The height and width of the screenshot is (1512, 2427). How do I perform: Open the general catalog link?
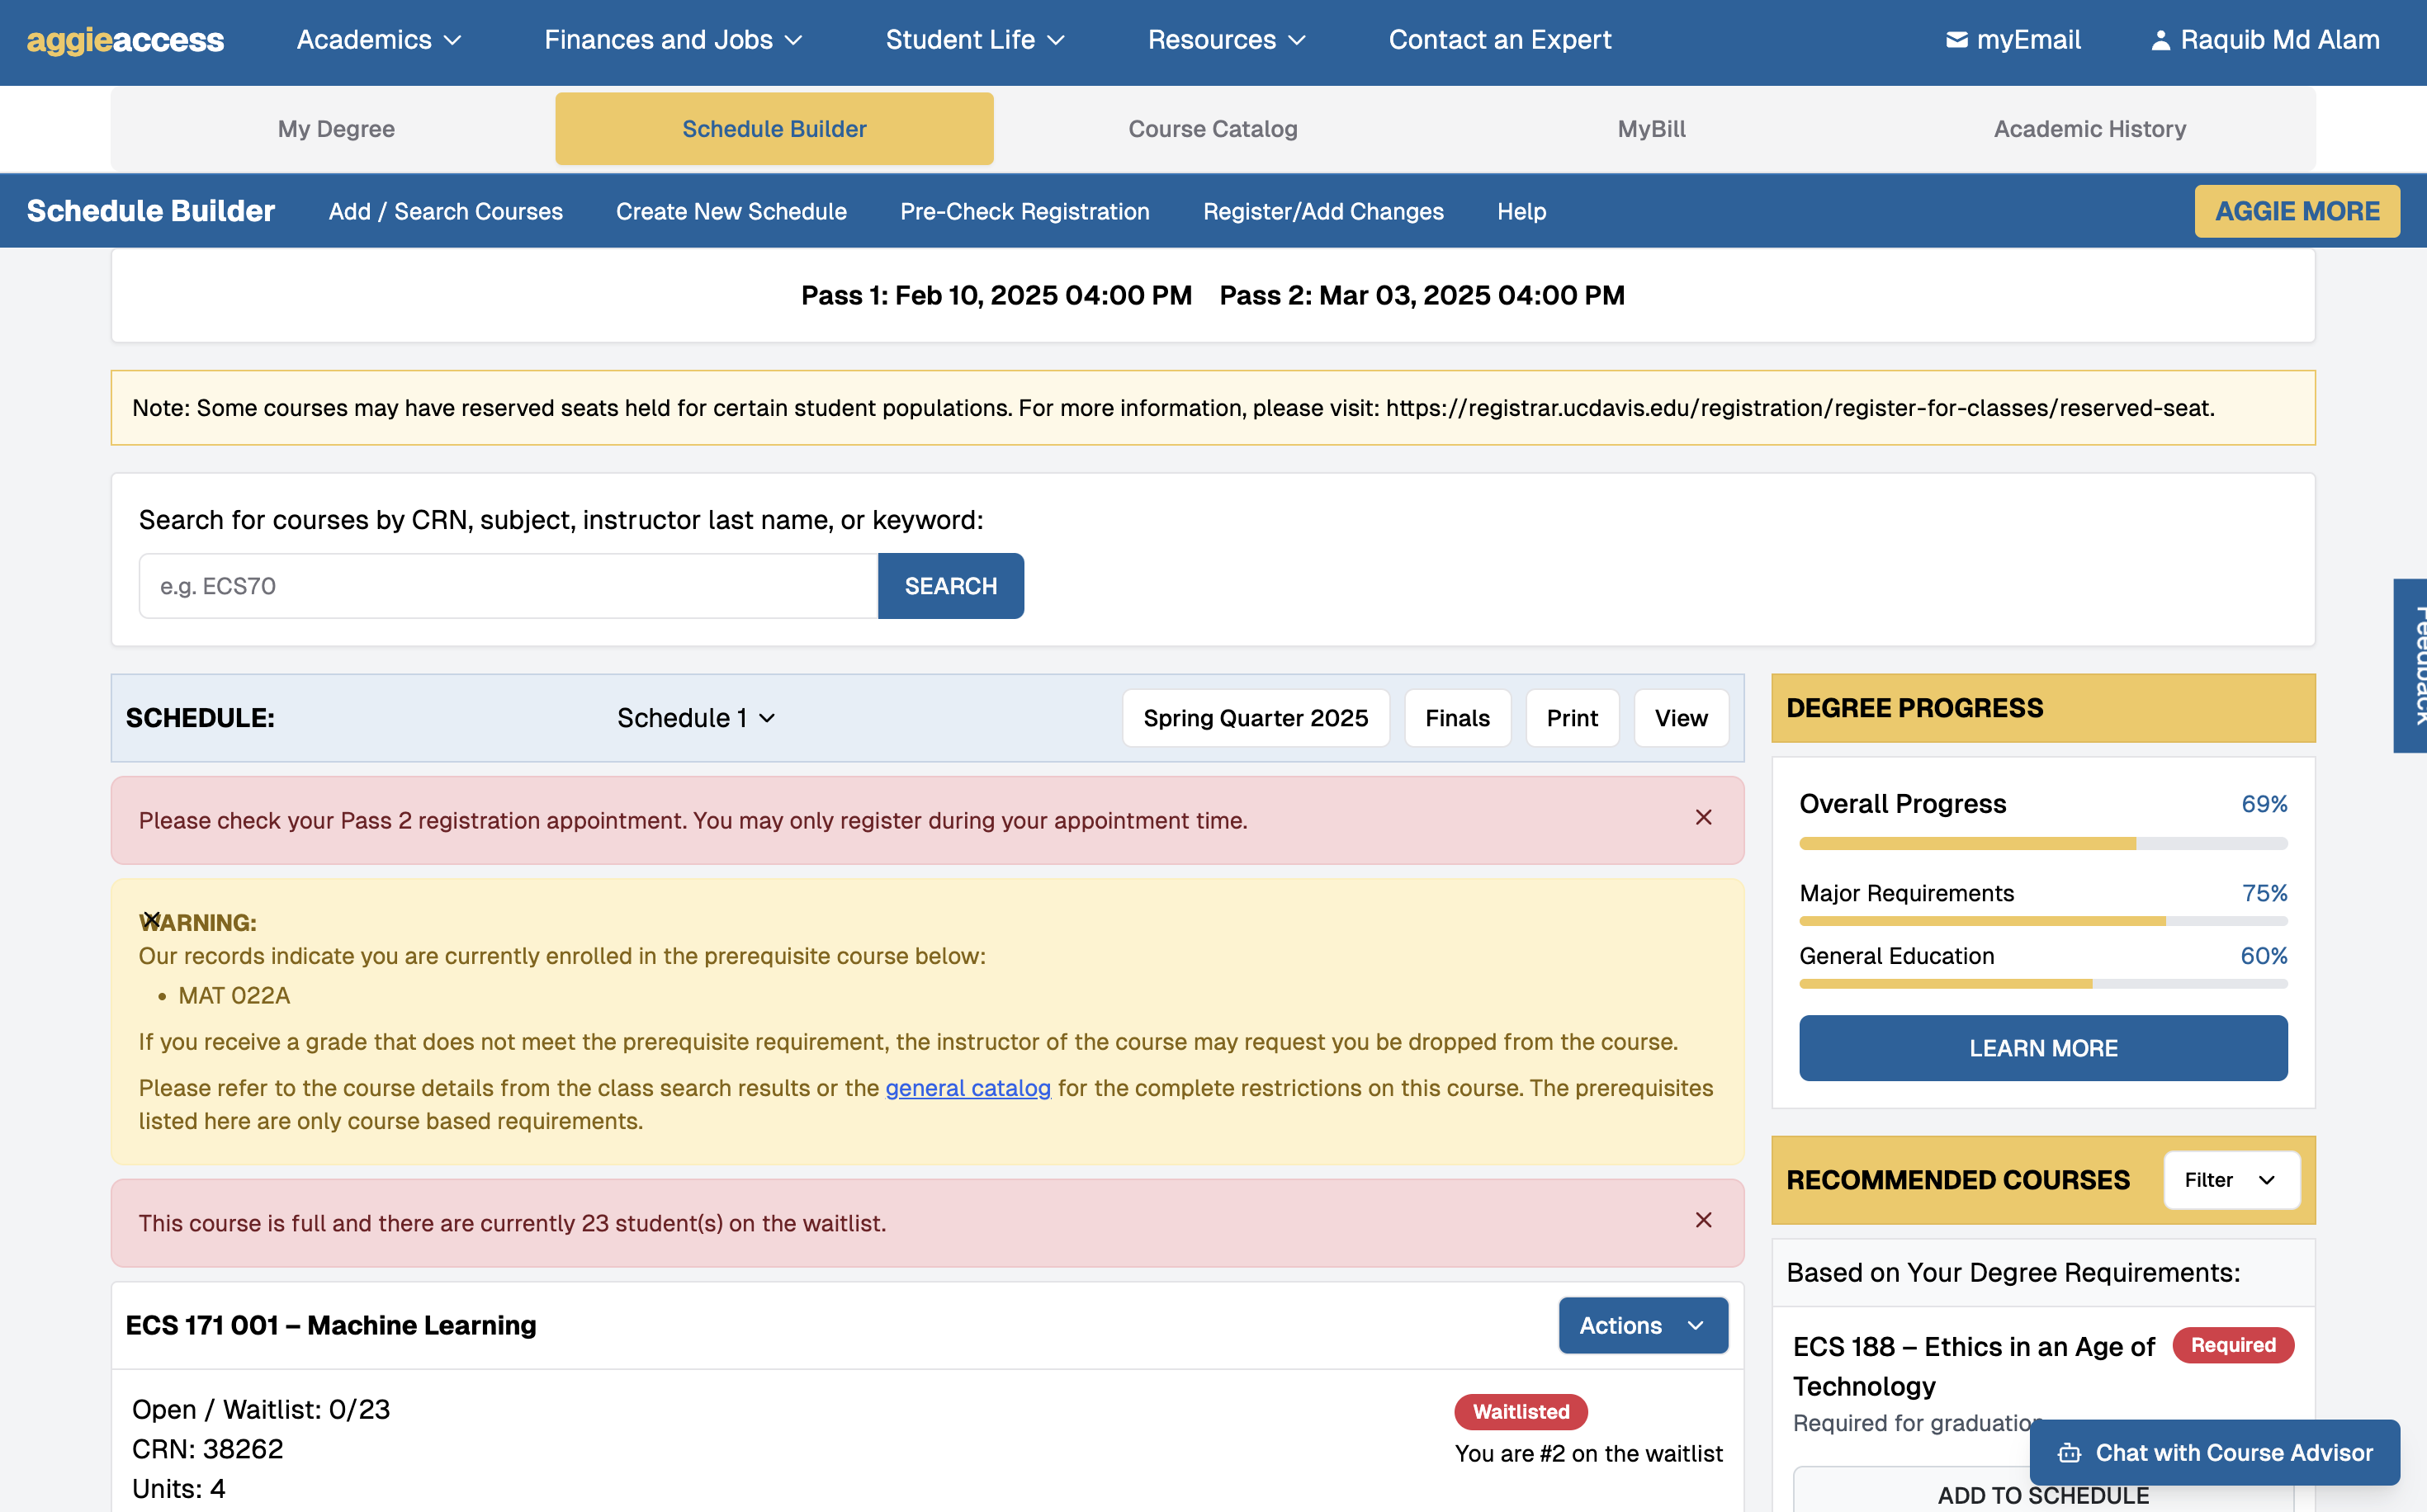(967, 1088)
